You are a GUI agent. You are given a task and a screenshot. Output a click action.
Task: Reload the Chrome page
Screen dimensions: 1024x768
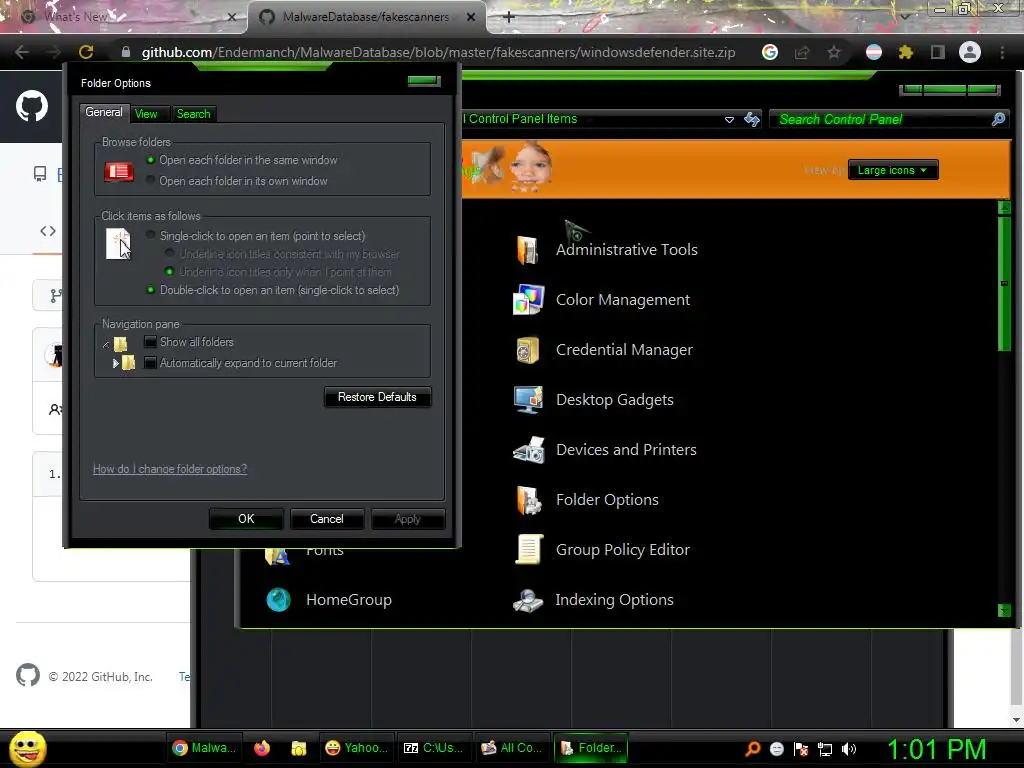click(86, 52)
